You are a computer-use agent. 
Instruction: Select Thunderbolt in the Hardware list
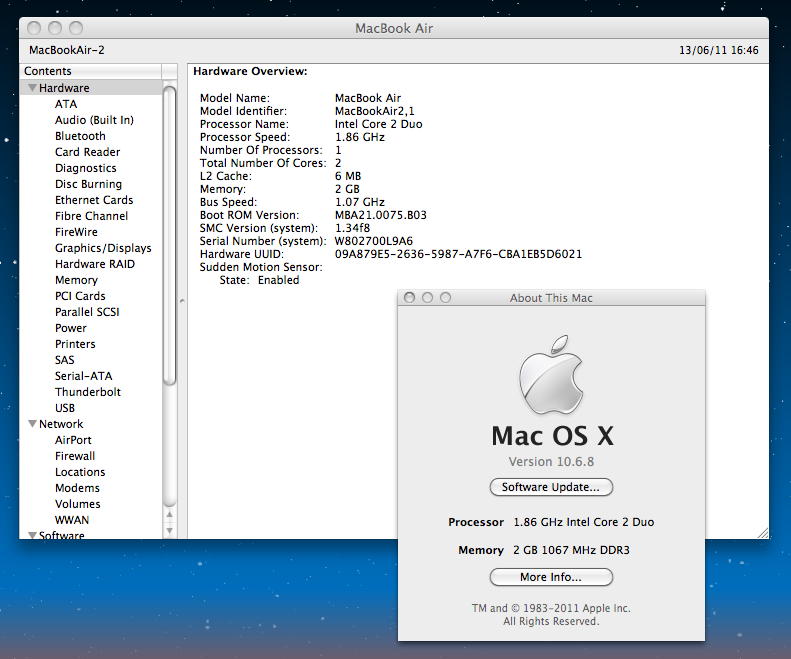(88, 392)
